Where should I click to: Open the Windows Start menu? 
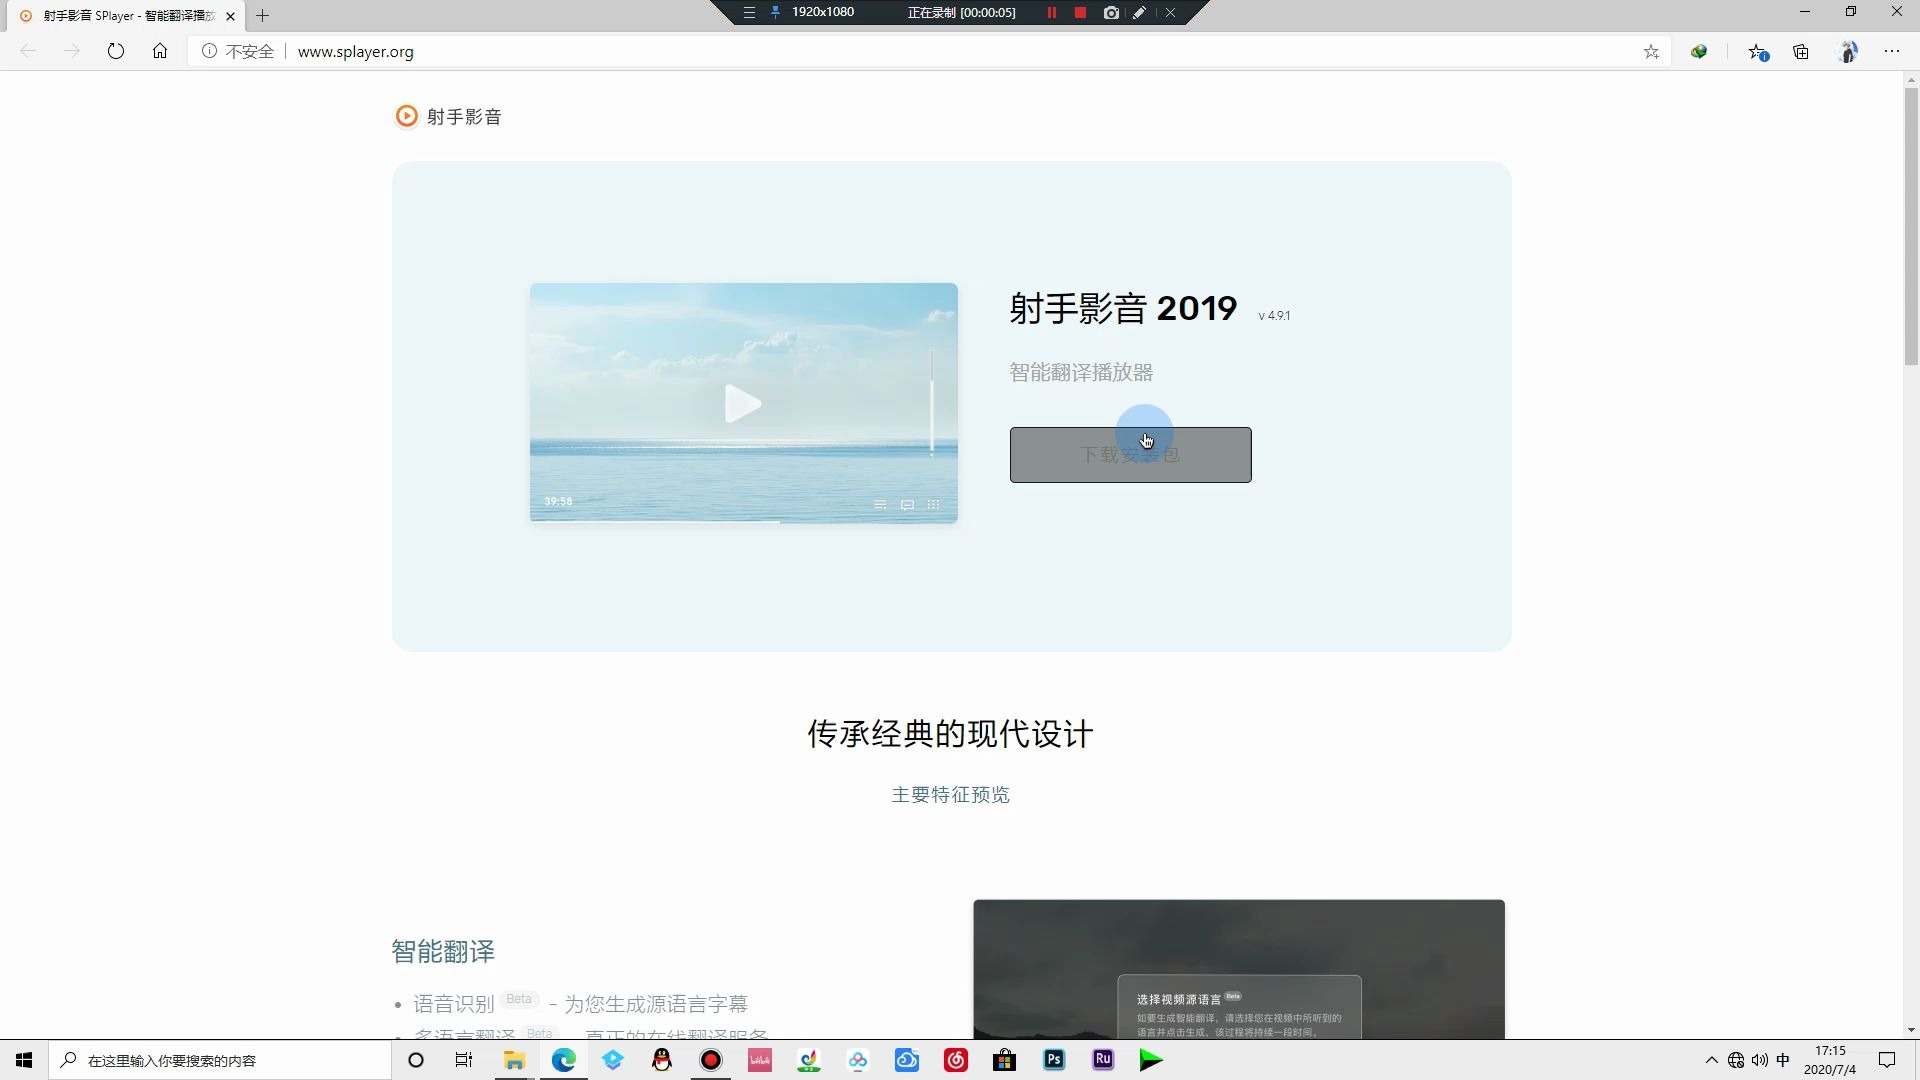point(24,1060)
